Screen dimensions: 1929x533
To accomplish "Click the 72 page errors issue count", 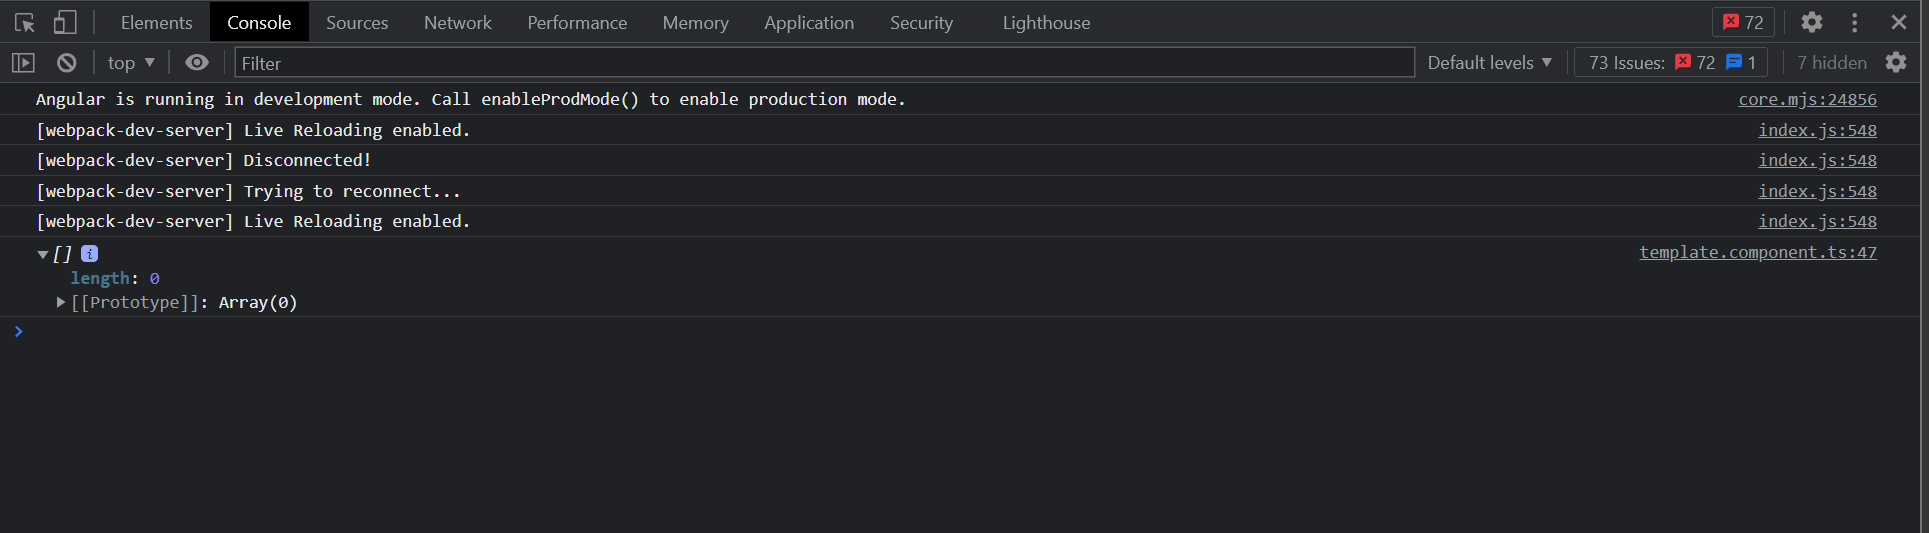I will 1695,63.
